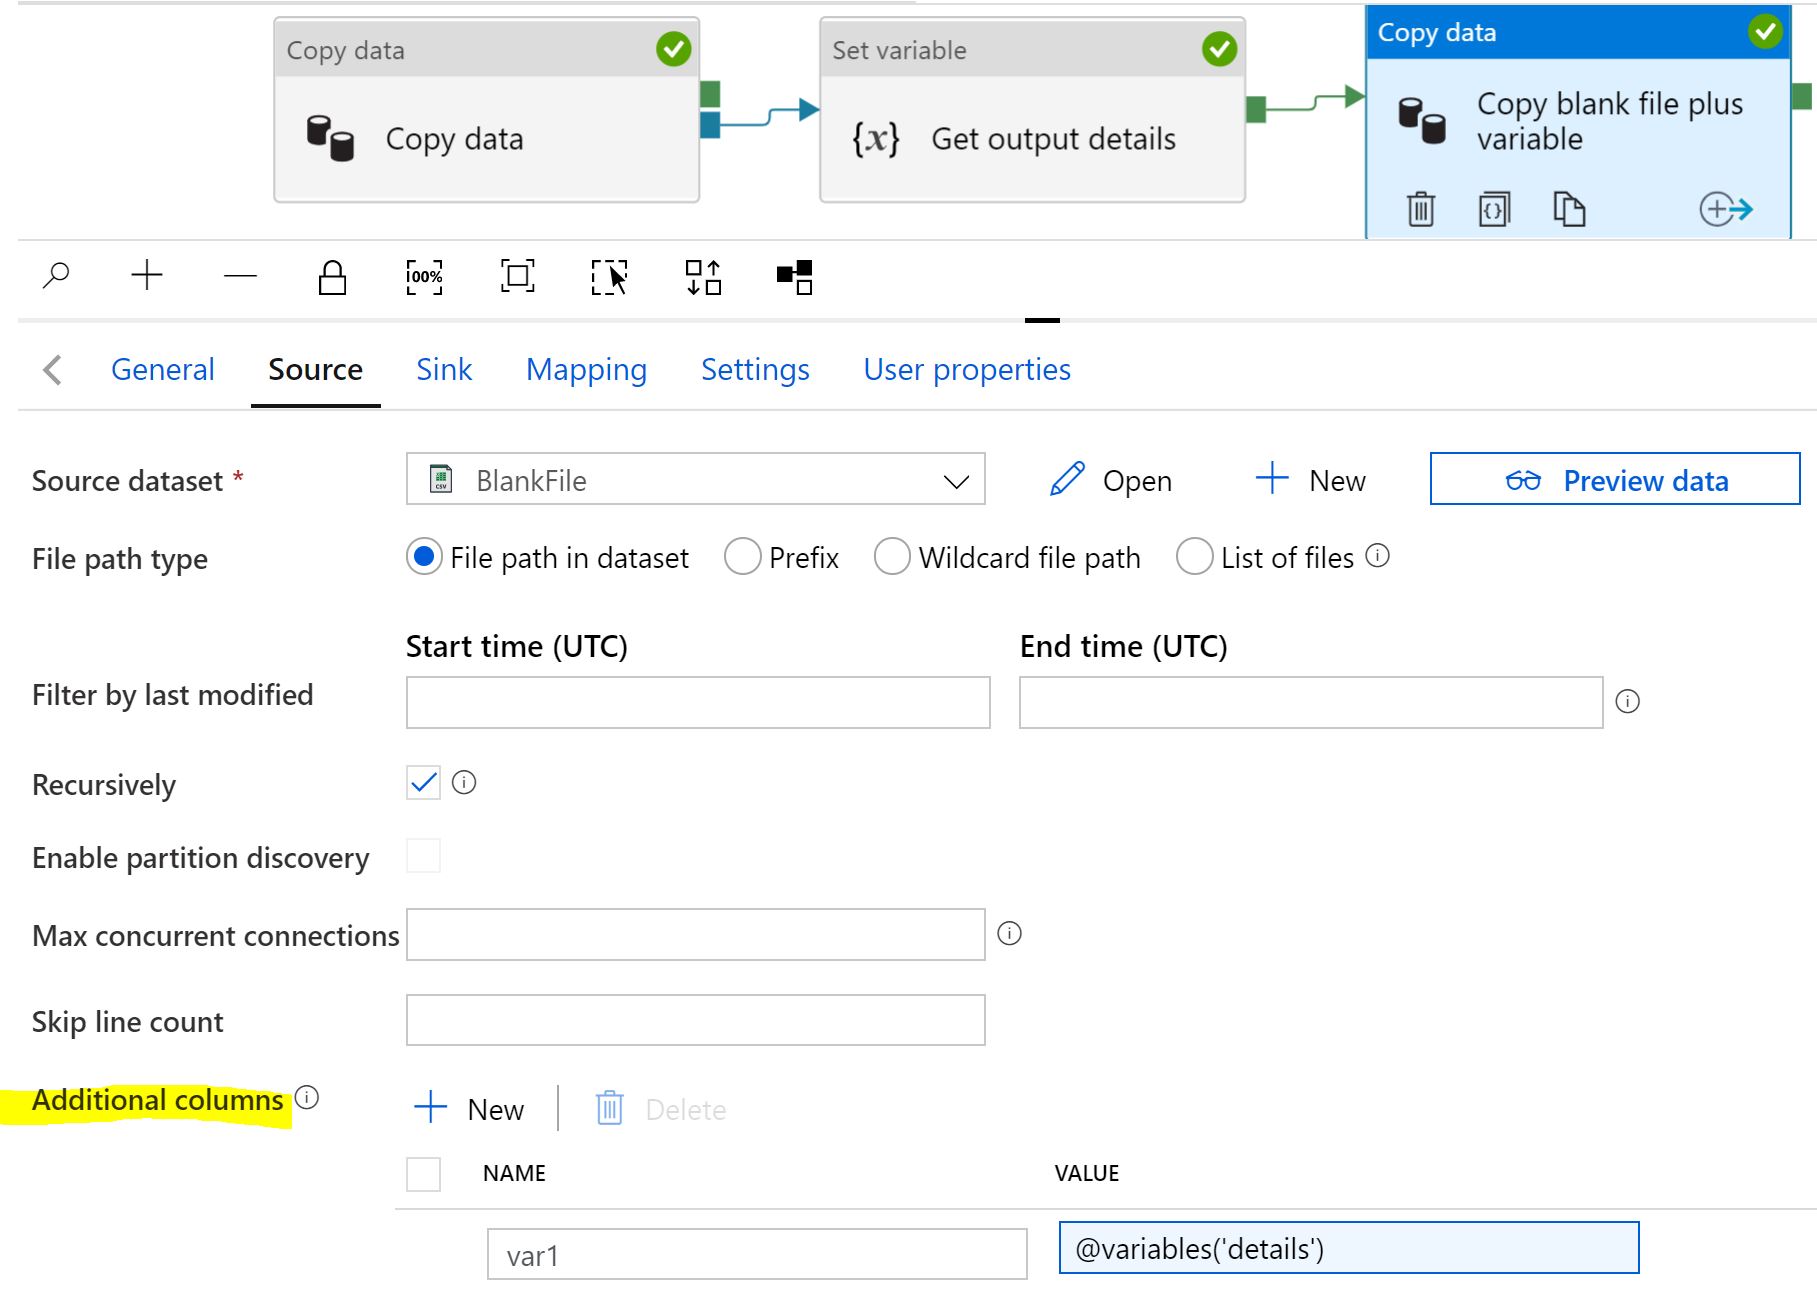Click info icon beside Recursively checkbox
The image size is (1817, 1292).
(464, 782)
